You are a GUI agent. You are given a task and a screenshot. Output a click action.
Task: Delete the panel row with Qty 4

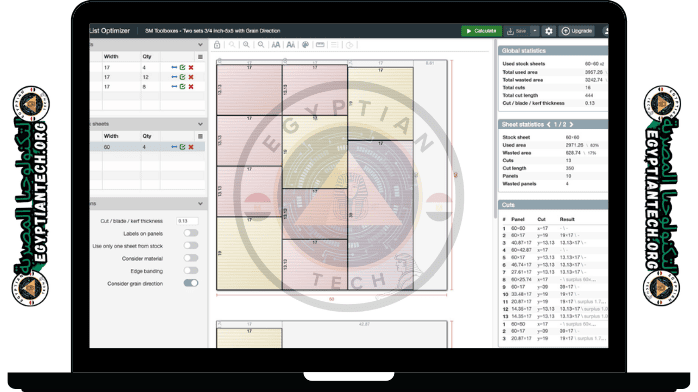(x=191, y=68)
